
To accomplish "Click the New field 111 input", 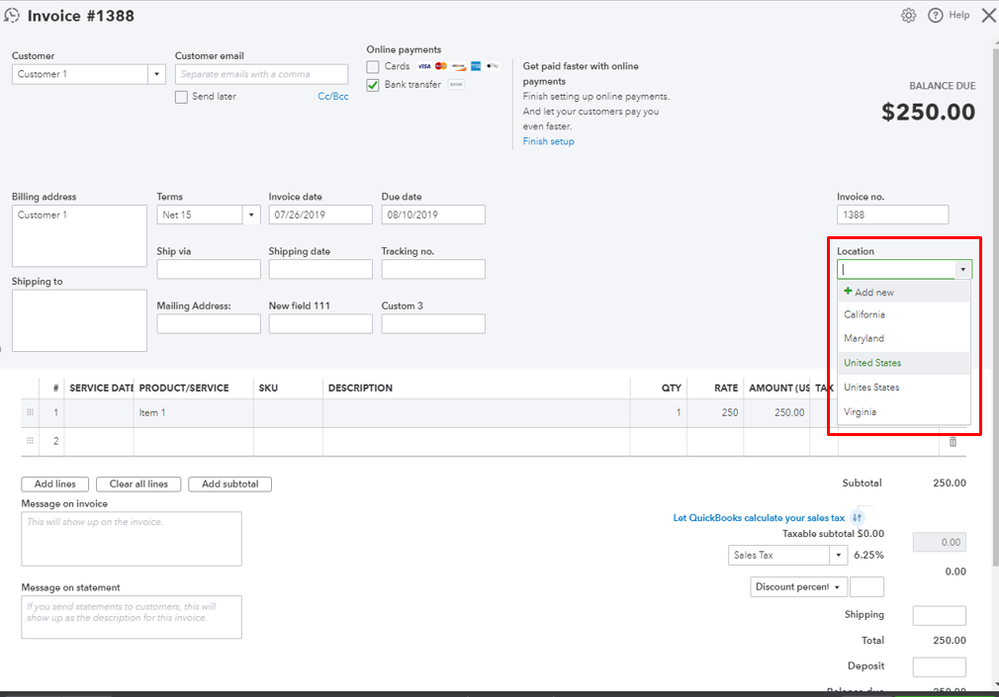I will point(320,324).
